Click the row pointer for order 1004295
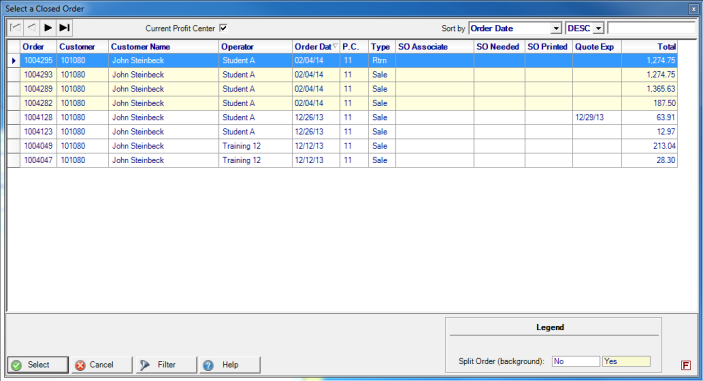The image size is (703, 381). tap(13, 61)
